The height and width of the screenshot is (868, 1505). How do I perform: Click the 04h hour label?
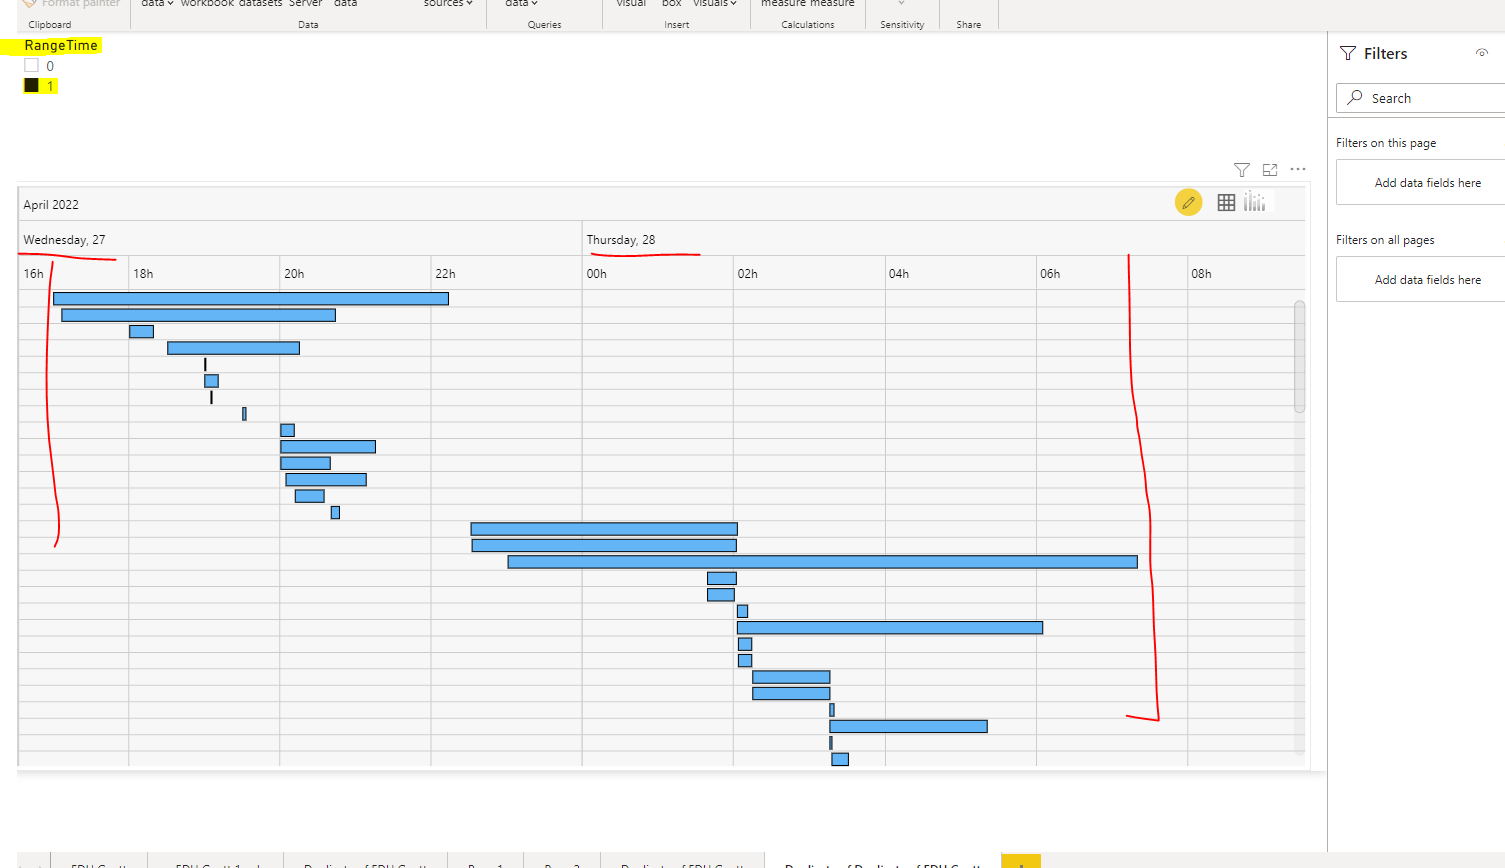point(899,273)
